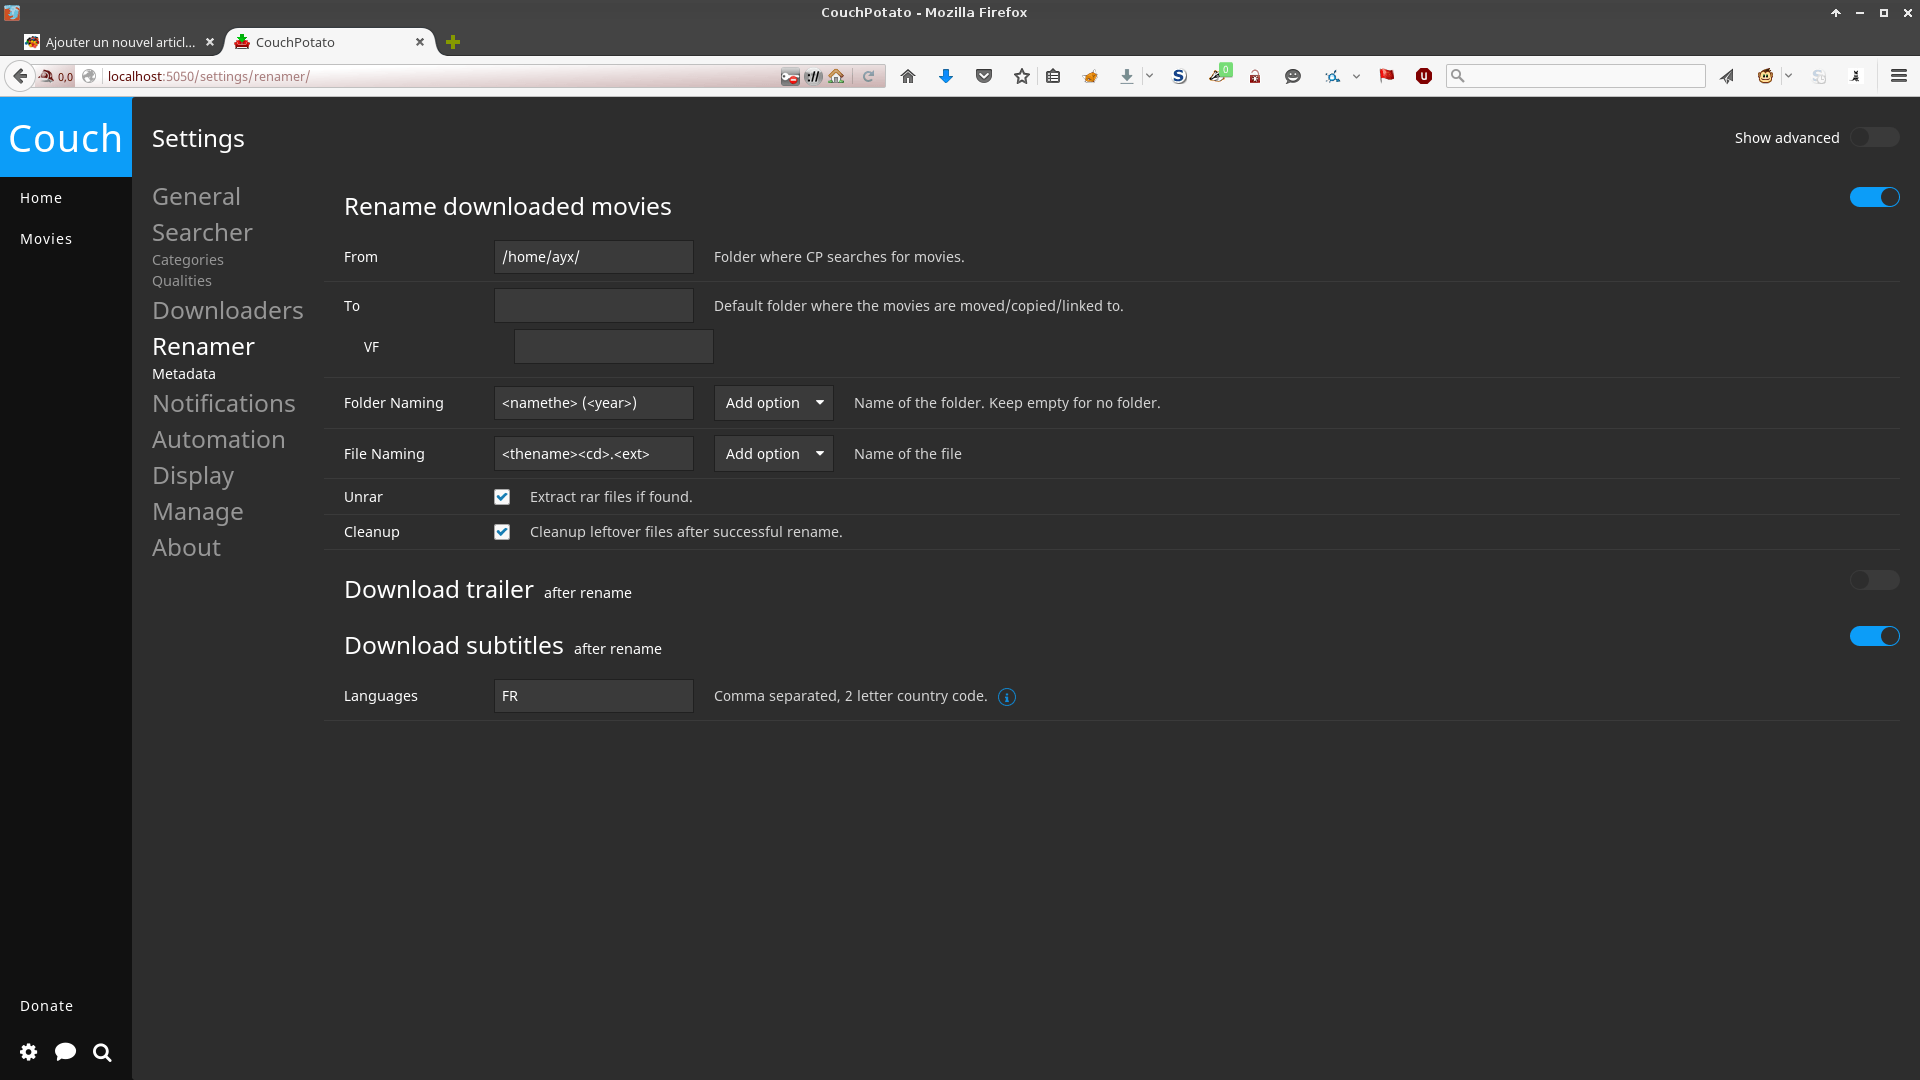Disable Rename downloaded movies switch
Image resolution: width=1920 pixels, height=1080 pixels.
(1874, 197)
